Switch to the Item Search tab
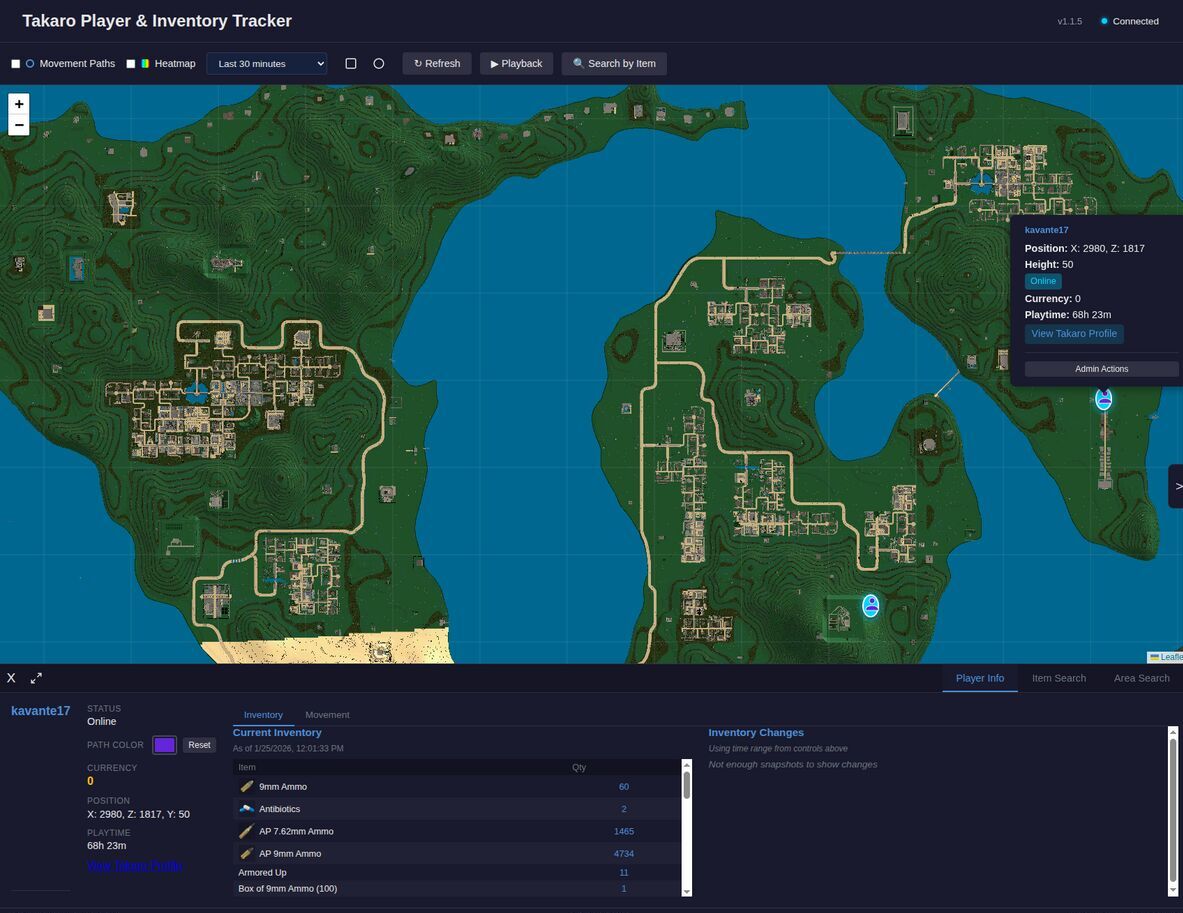The width and height of the screenshot is (1183, 913). [x=1058, y=677]
